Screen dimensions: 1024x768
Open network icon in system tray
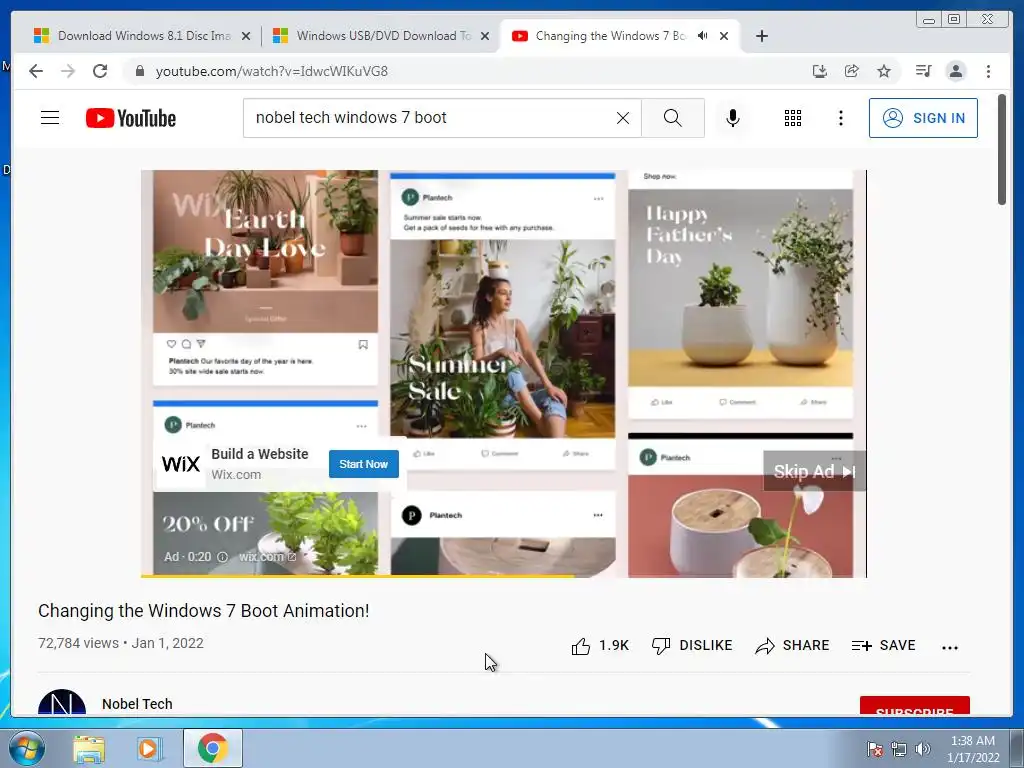(899, 749)
